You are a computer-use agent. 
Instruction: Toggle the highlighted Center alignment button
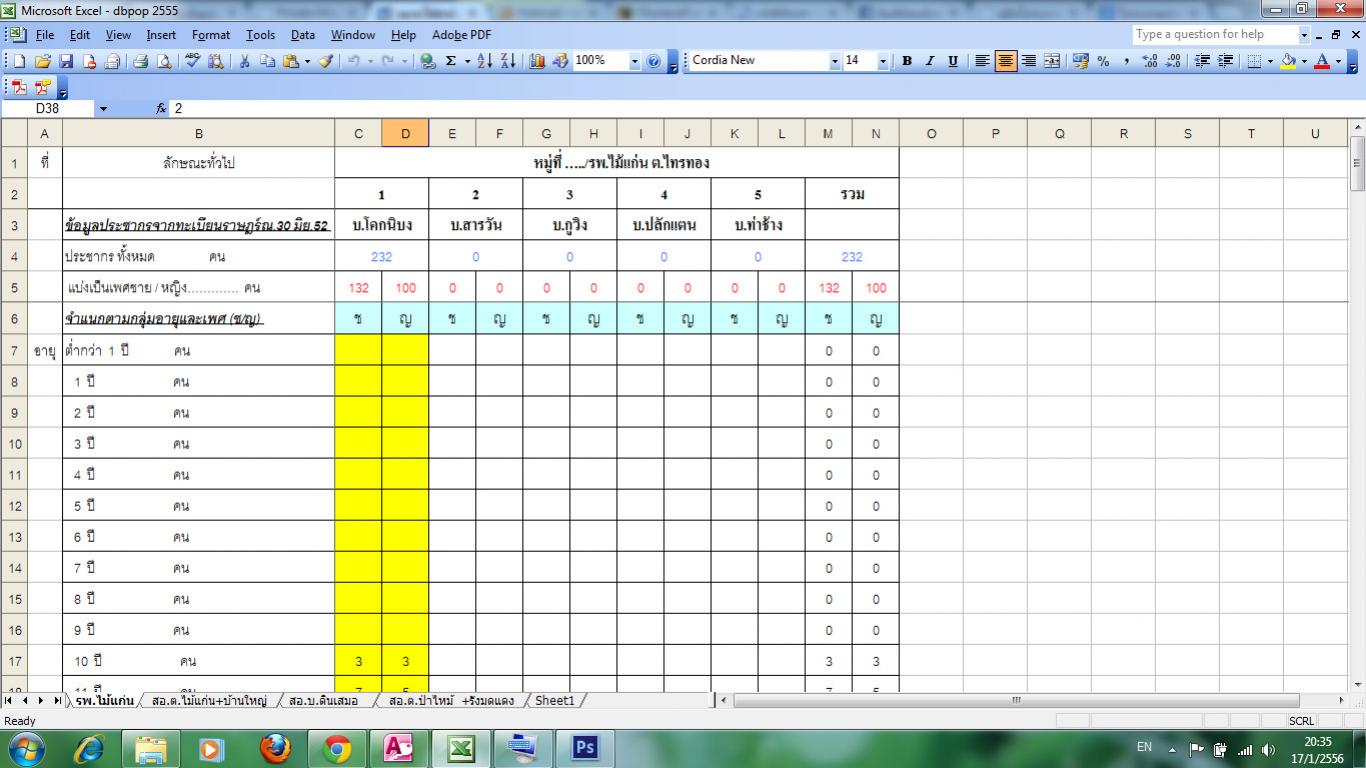1005,61
